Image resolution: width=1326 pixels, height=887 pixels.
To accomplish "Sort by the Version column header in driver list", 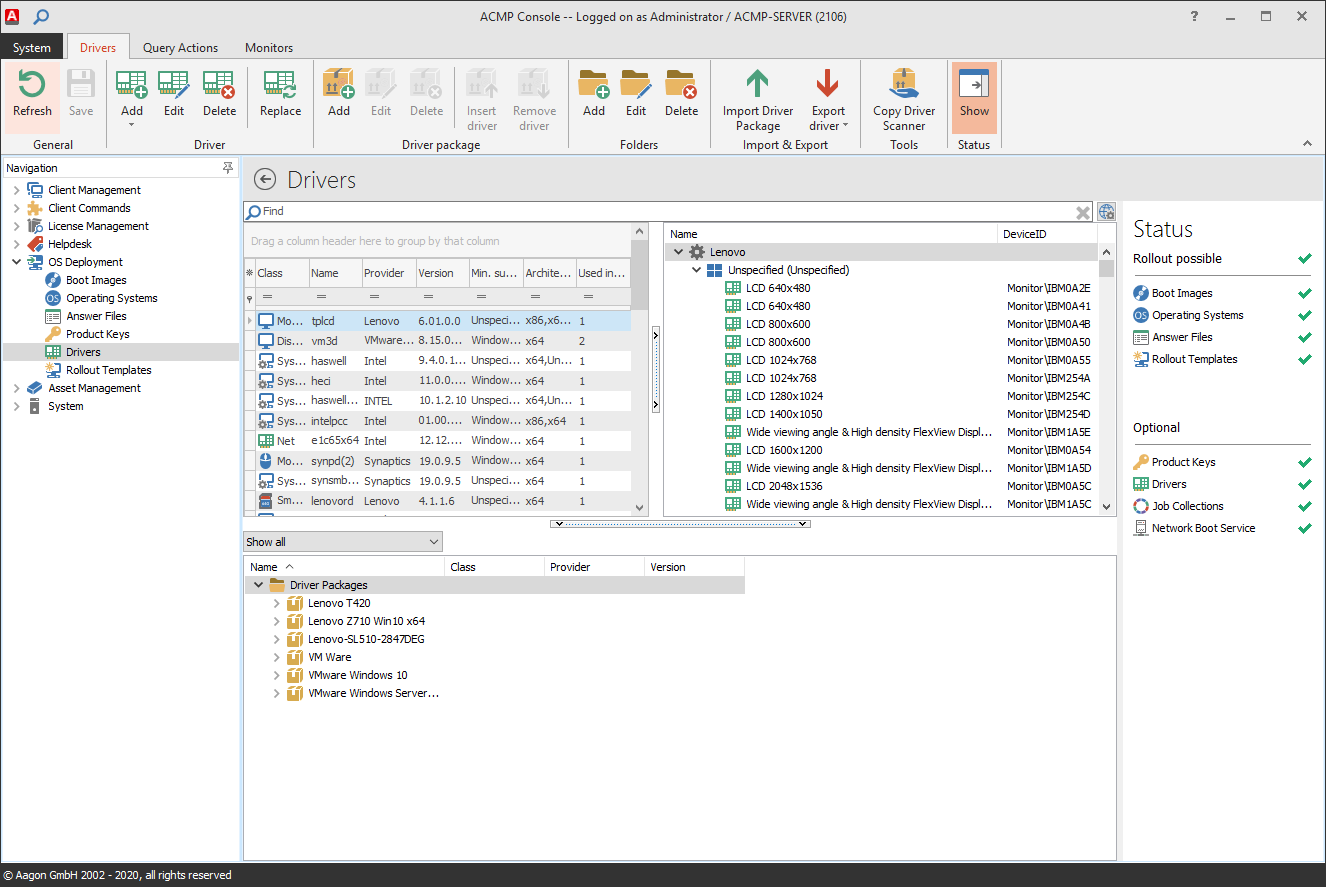I will tap(442, 272).
